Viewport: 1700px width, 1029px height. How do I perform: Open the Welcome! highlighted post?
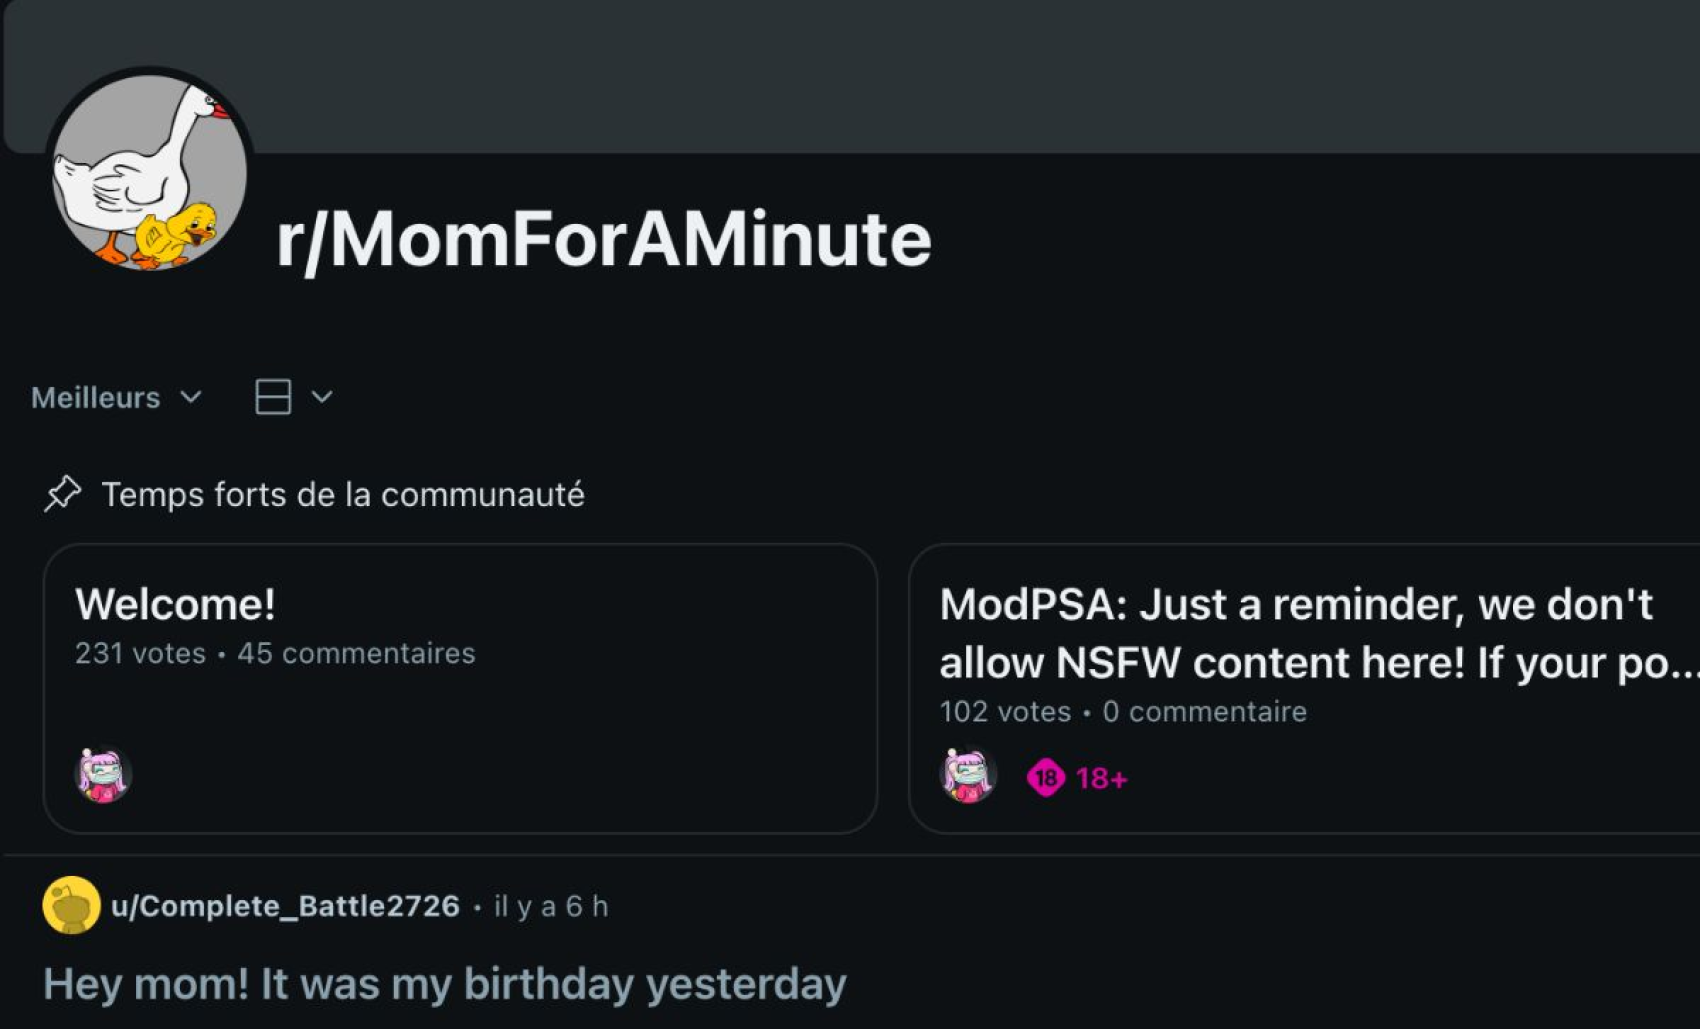(x=175, y=604)
